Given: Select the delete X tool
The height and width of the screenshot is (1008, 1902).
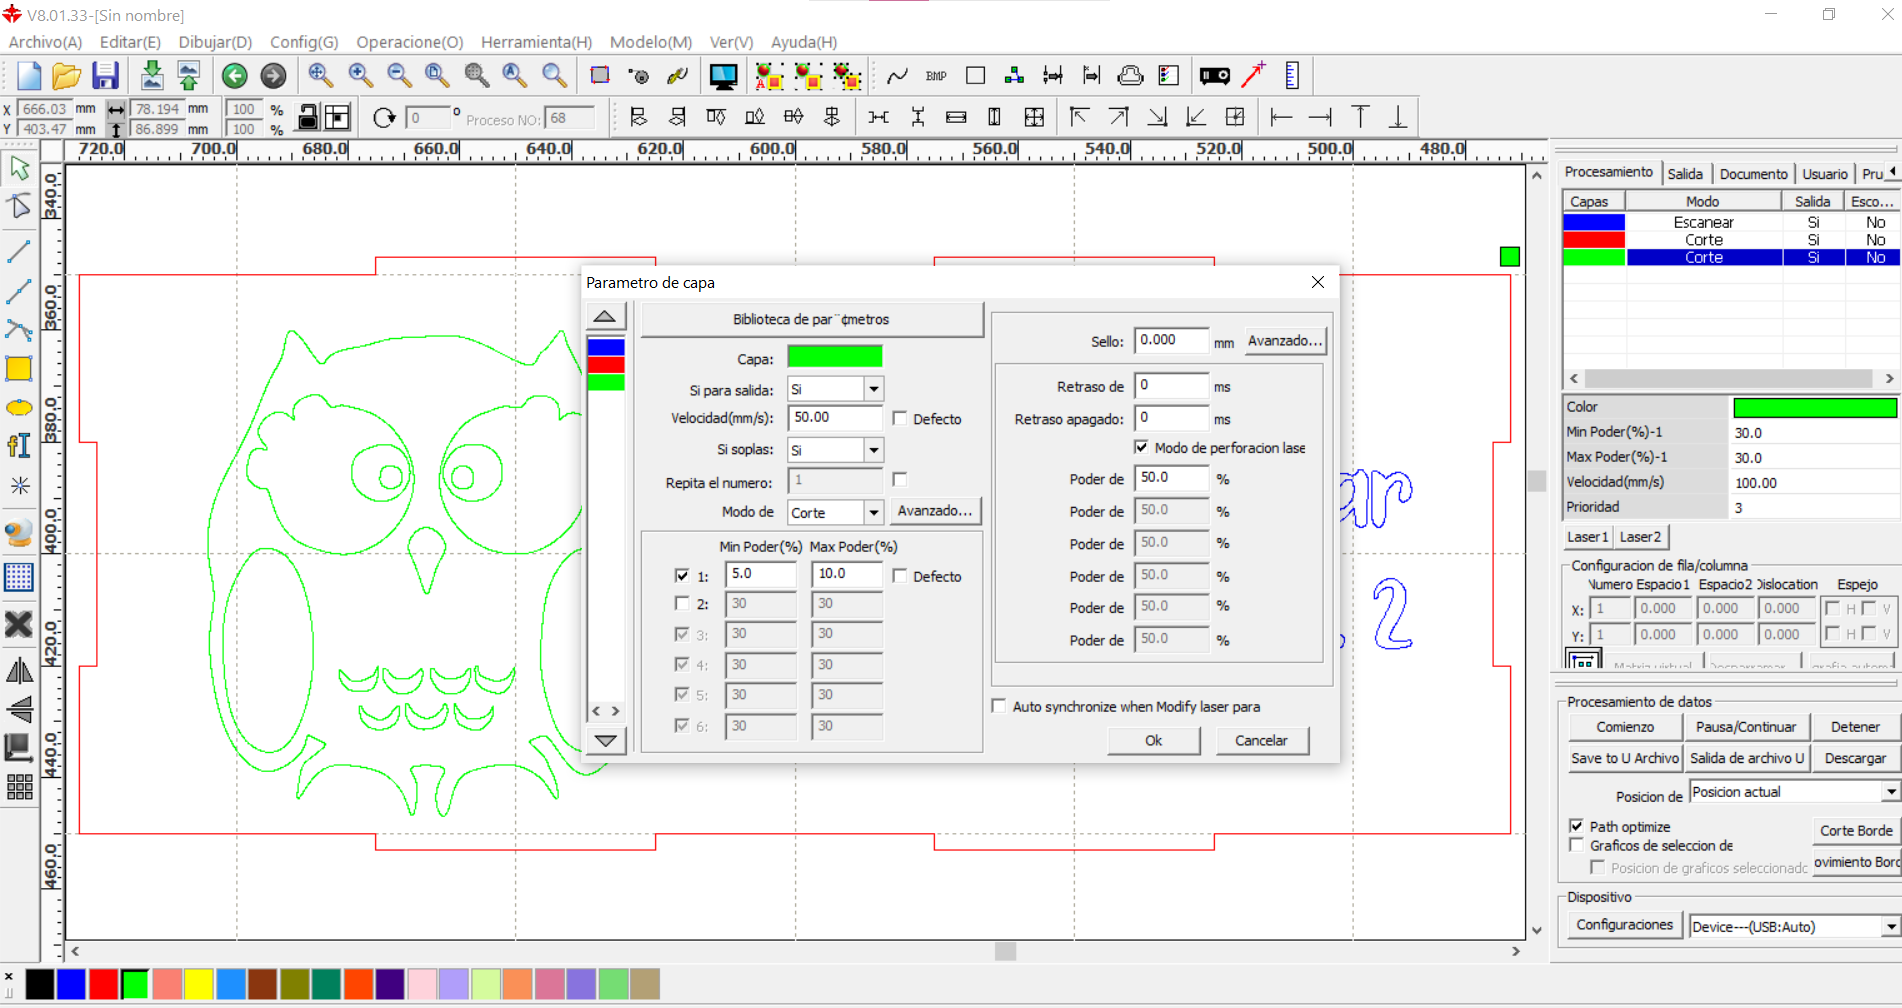Looking at the screenshot, I should pyautogui.click(x=19, y=625).
